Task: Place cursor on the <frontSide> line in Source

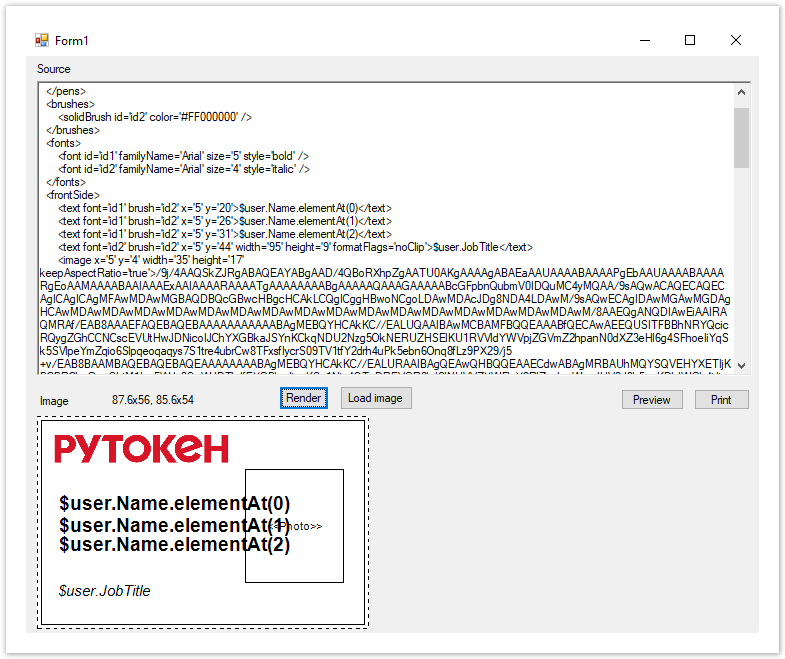Action: (73, 195)
